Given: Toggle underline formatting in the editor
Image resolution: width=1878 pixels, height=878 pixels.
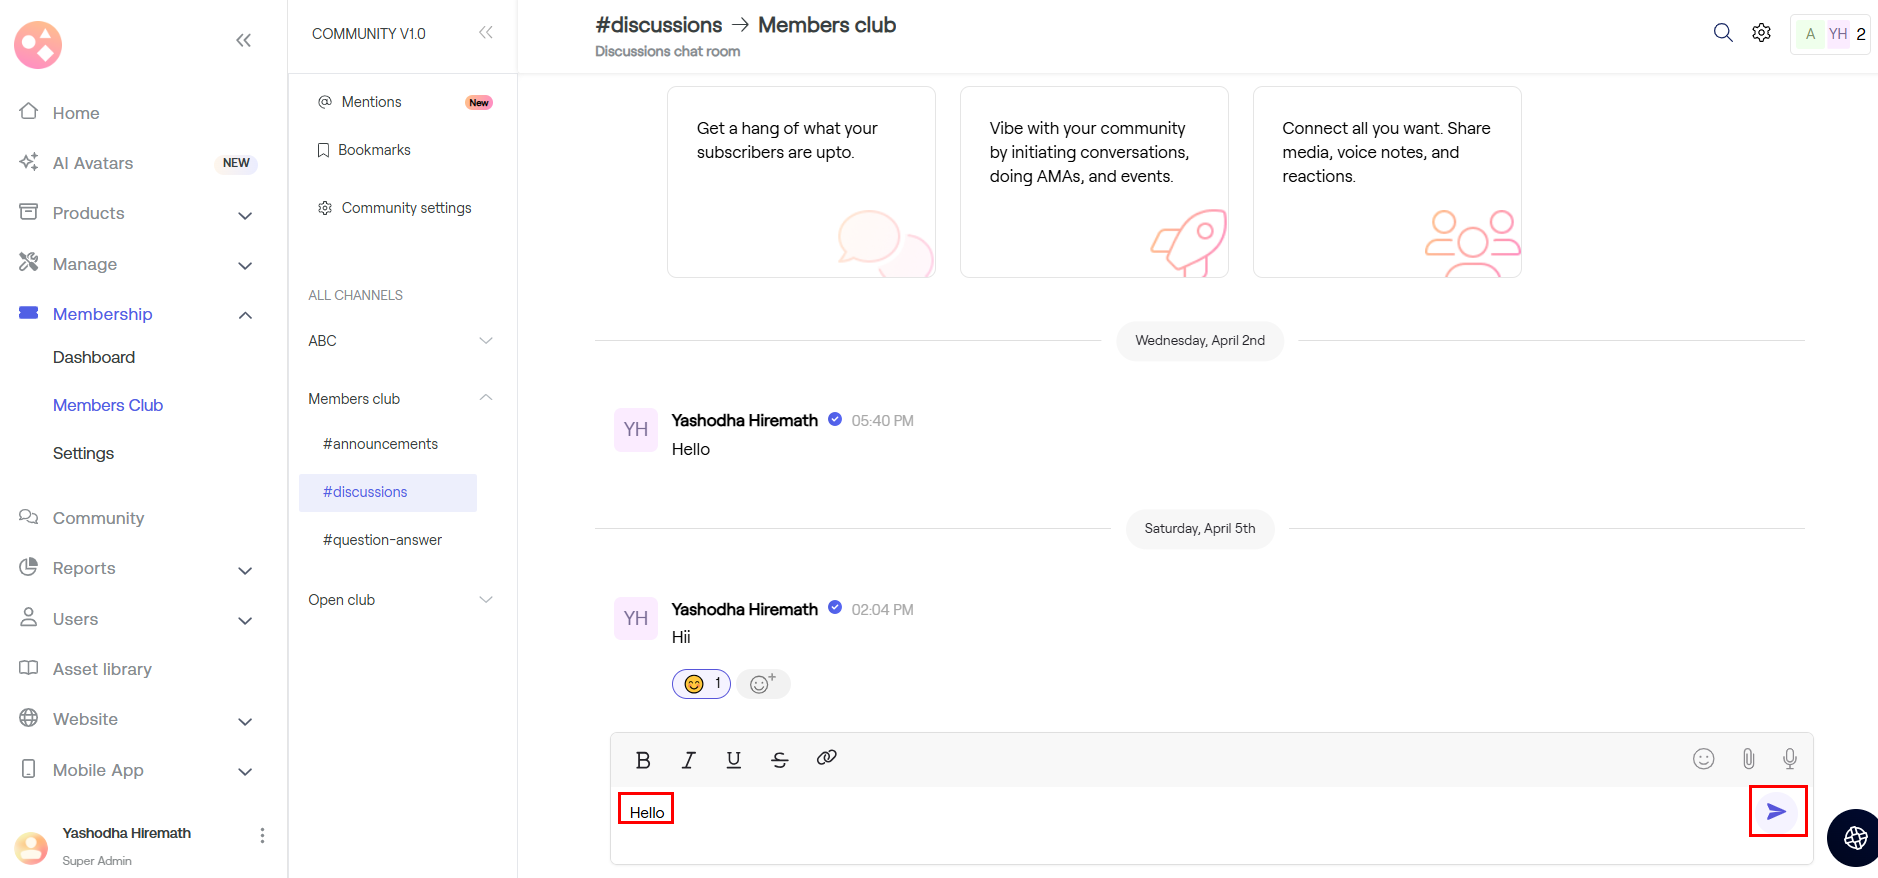Looking at the screenshot, I should click(733, 760).
